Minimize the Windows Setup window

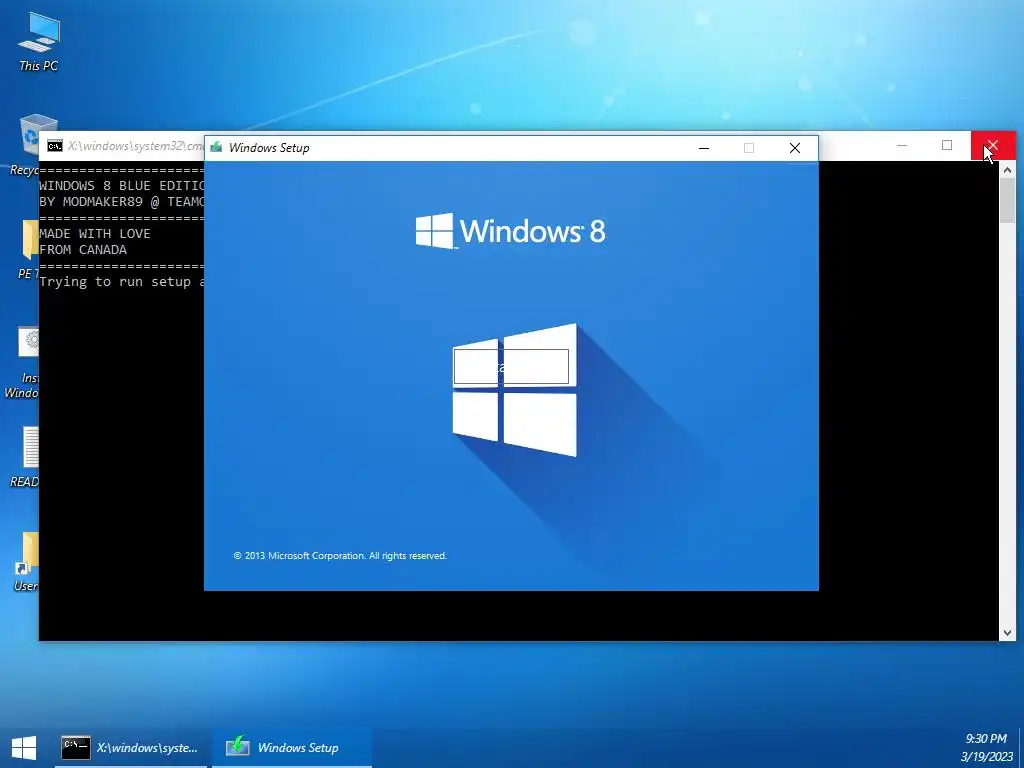703,148
